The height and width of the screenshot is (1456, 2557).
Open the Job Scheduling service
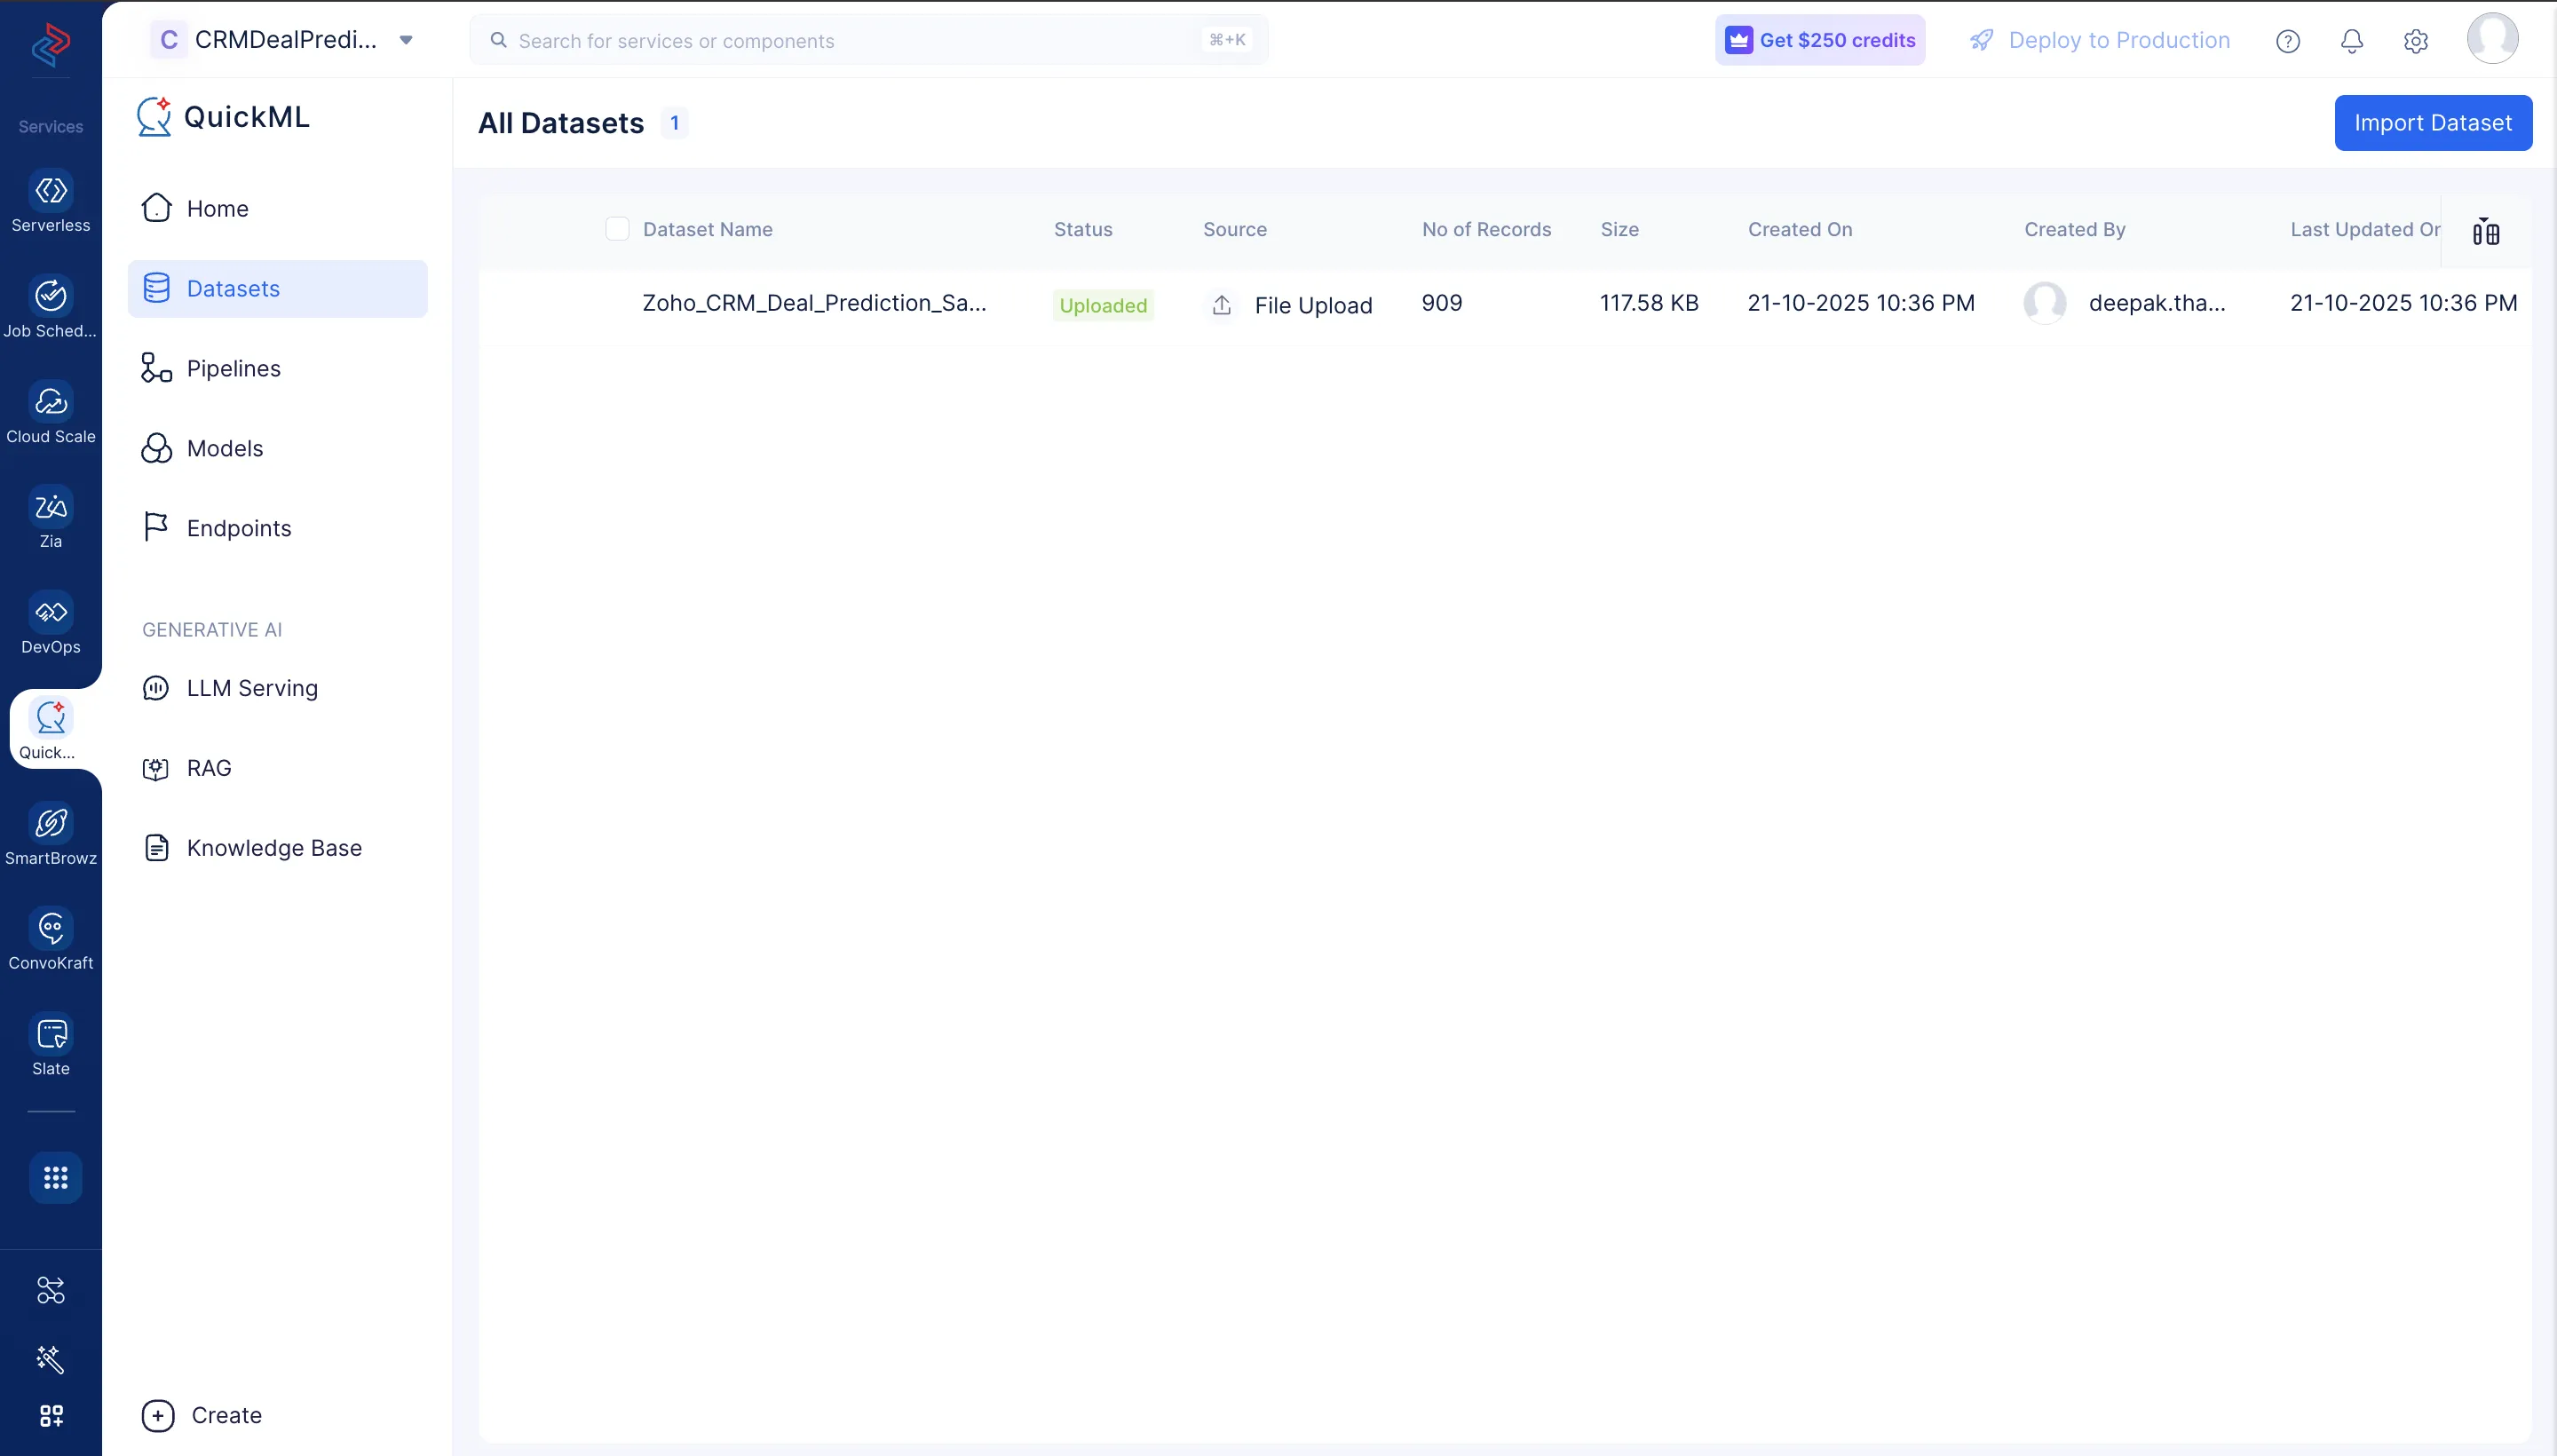(x=51, y=296)
